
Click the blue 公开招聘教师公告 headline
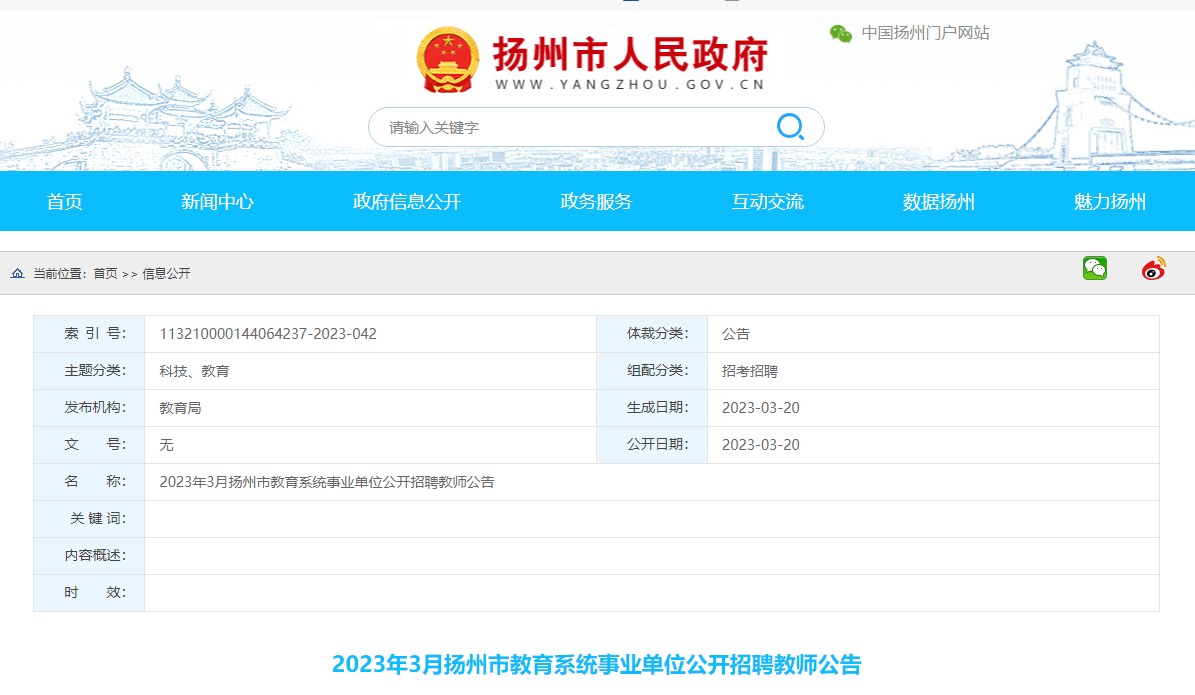tap(596, 665)
